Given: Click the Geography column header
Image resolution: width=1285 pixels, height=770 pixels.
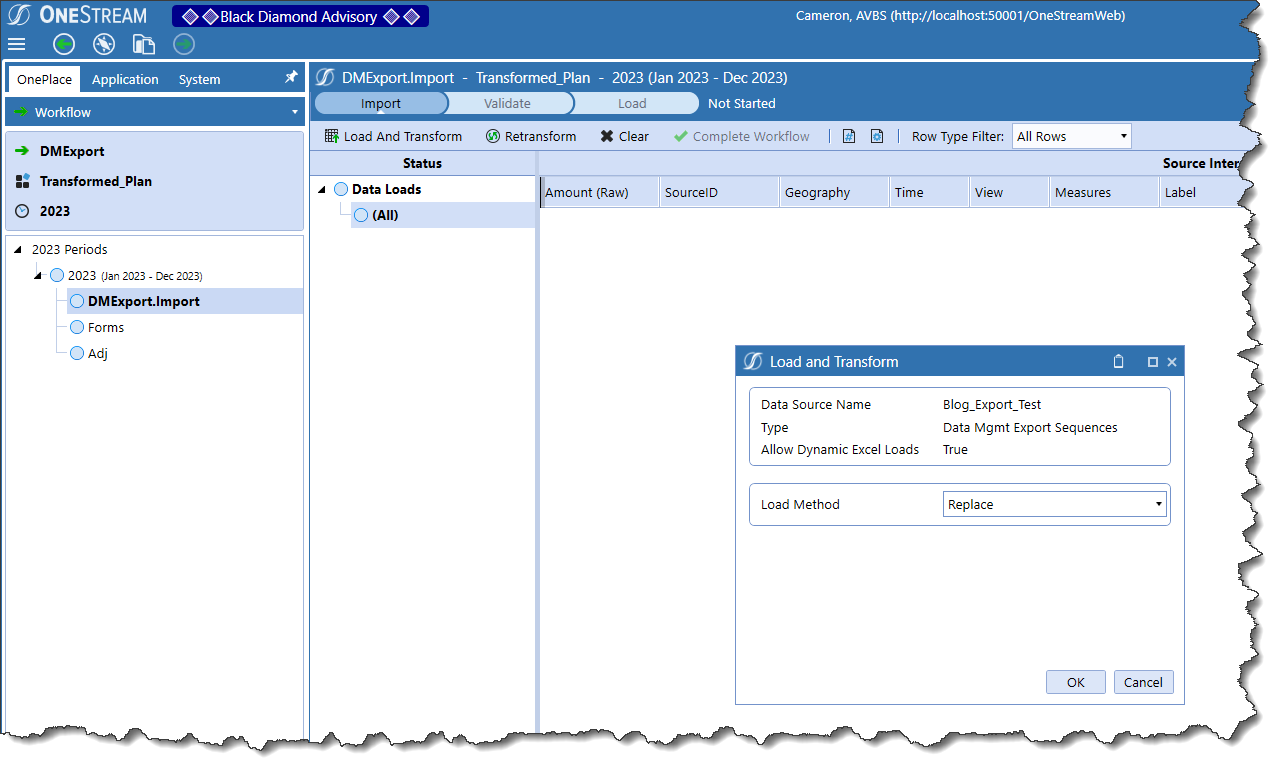Looking at the screenshot, I should coord(835,192).
